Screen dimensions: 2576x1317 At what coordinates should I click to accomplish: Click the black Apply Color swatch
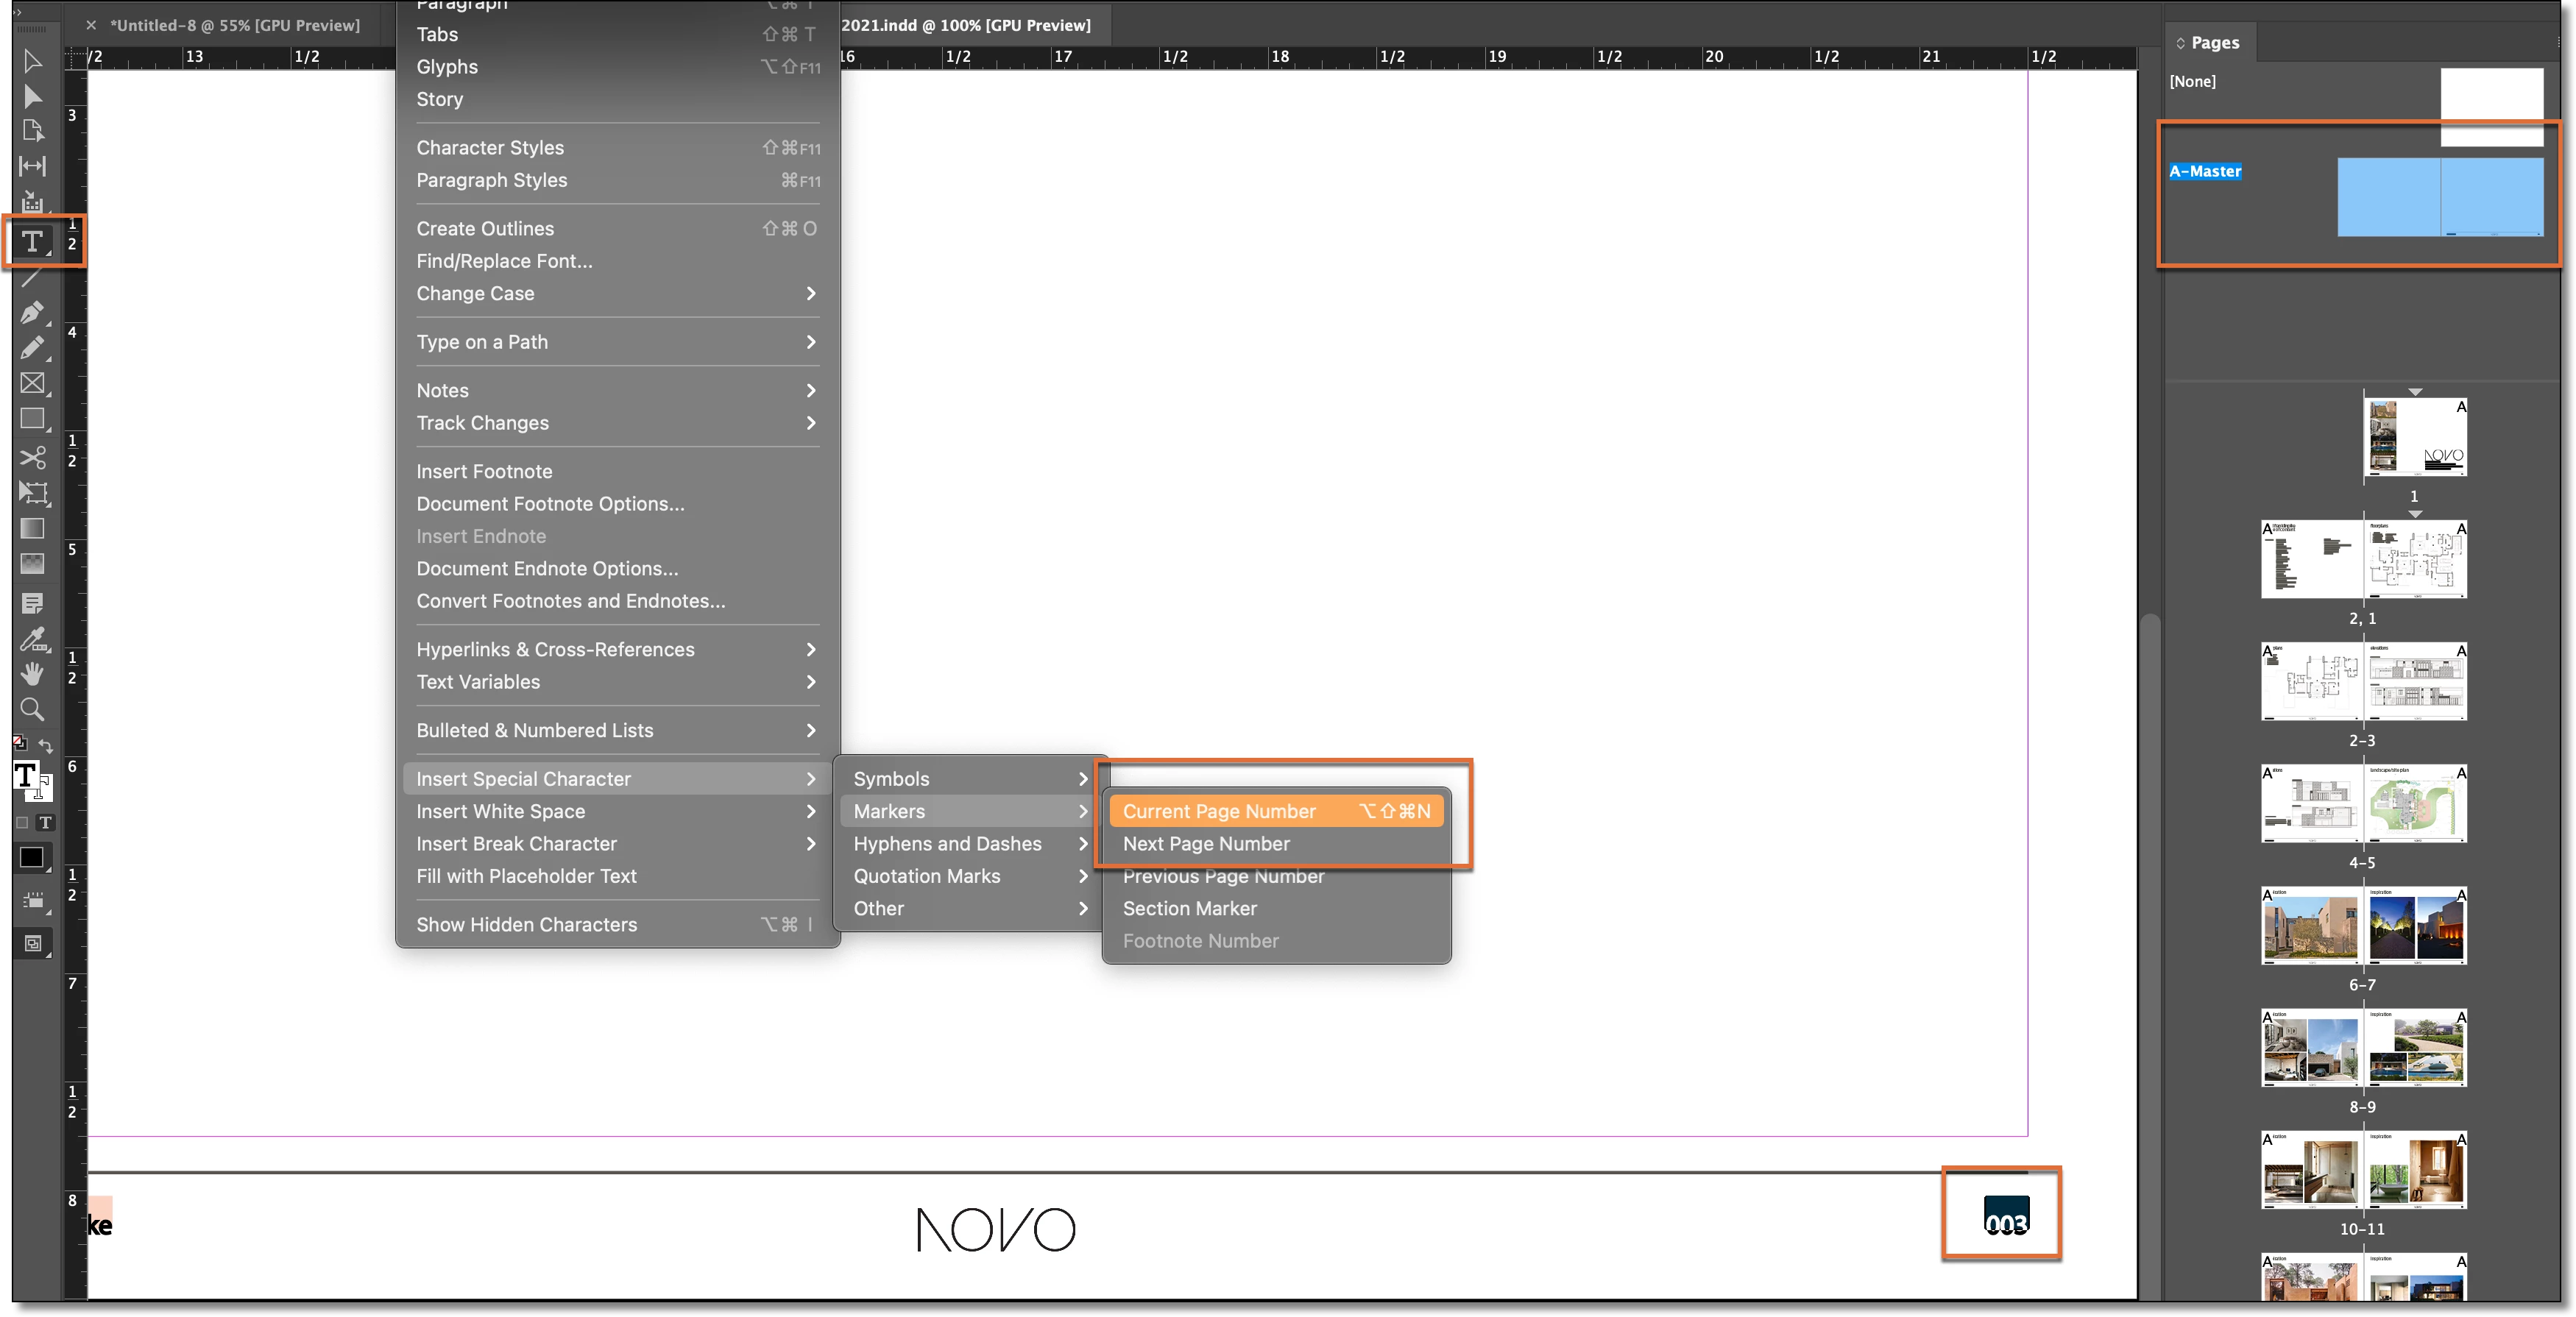point(32,857)
